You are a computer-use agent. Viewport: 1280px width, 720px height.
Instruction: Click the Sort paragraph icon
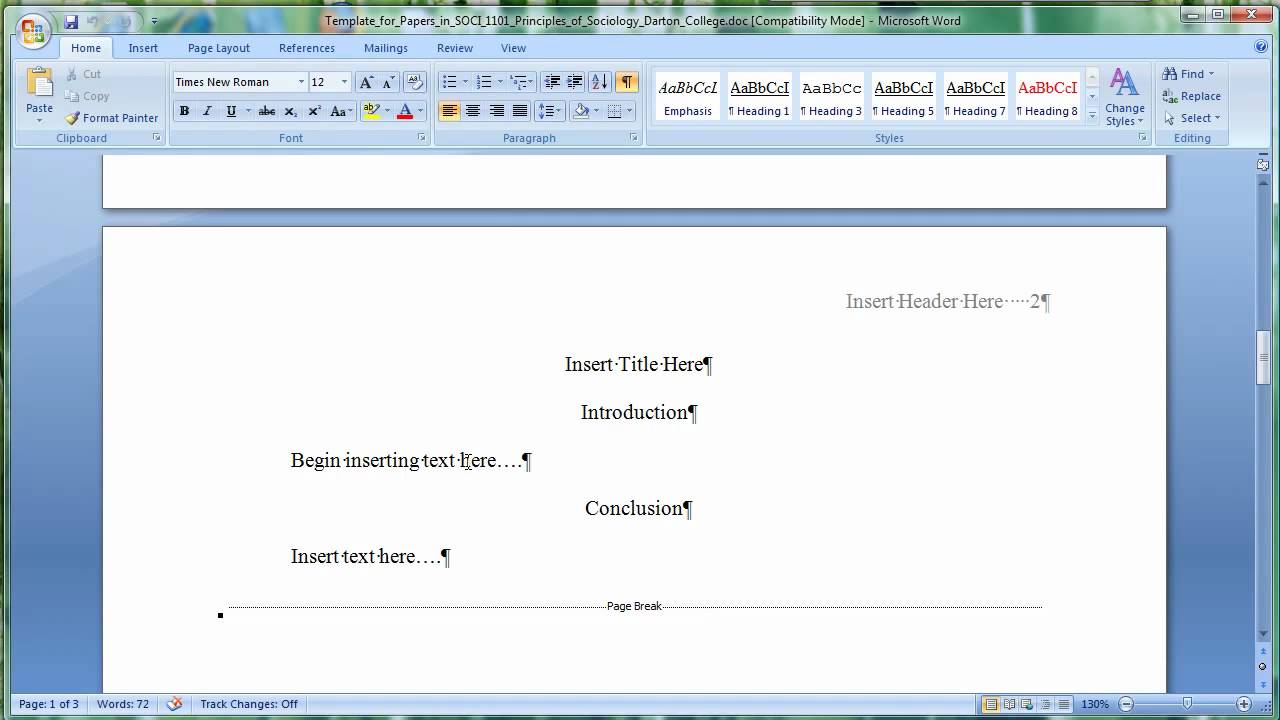tap(599, 82)
